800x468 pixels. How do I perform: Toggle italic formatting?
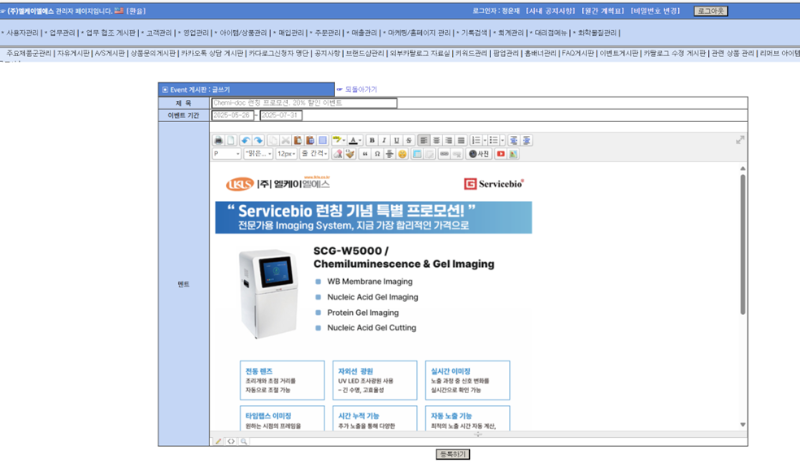[384, 140]
